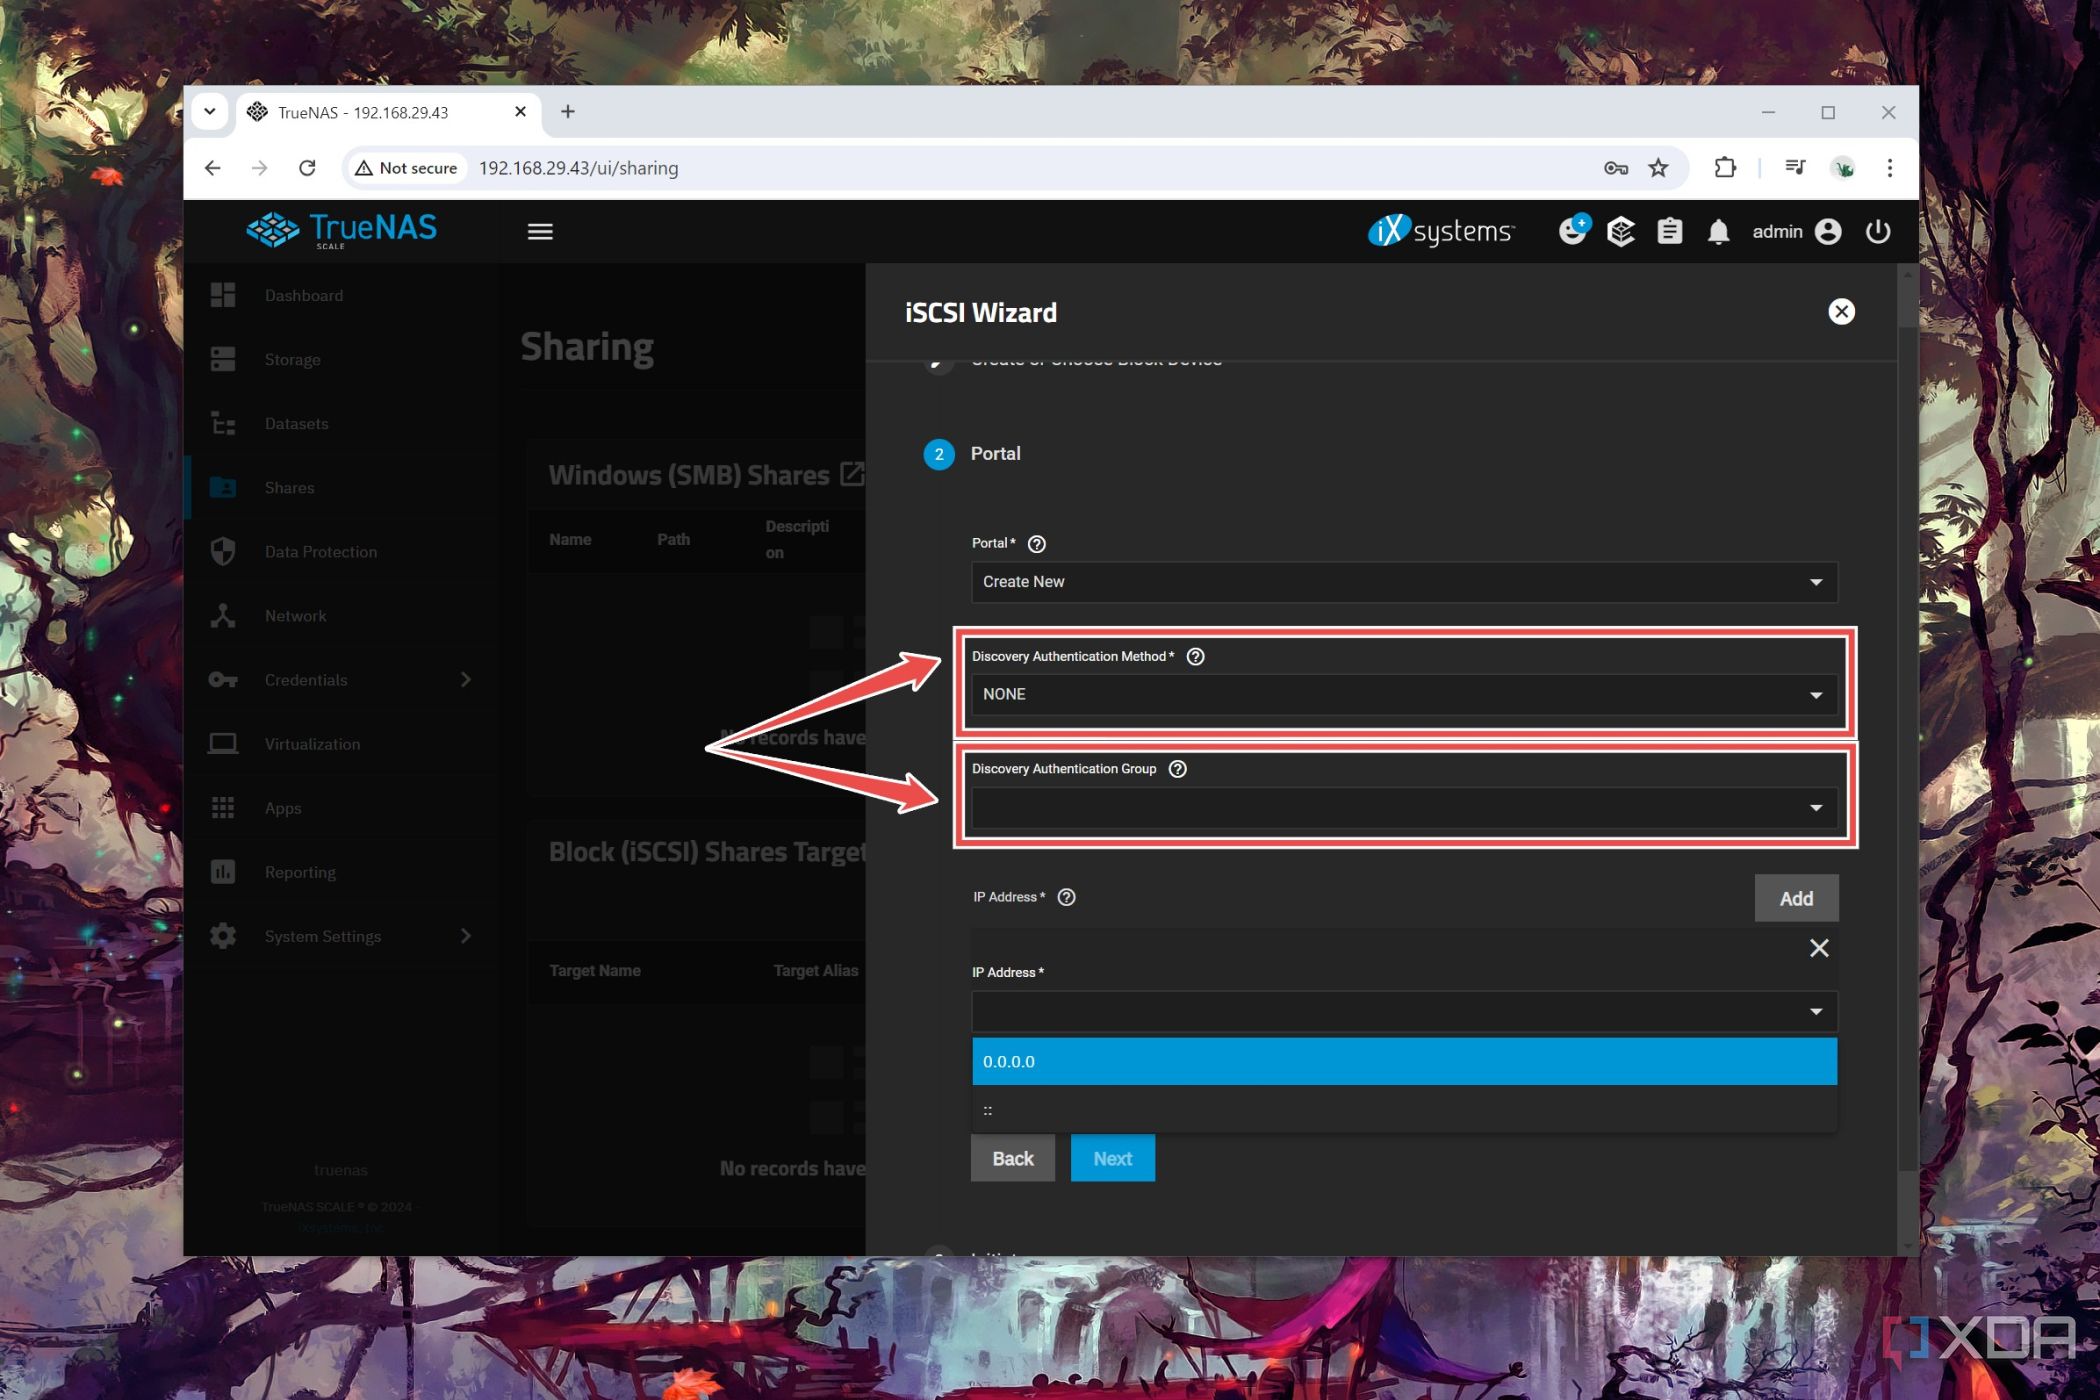This screenshot has width=2100, height=1400.
Task: Click the Back button to return
Action: (x=1012, y=1158)
